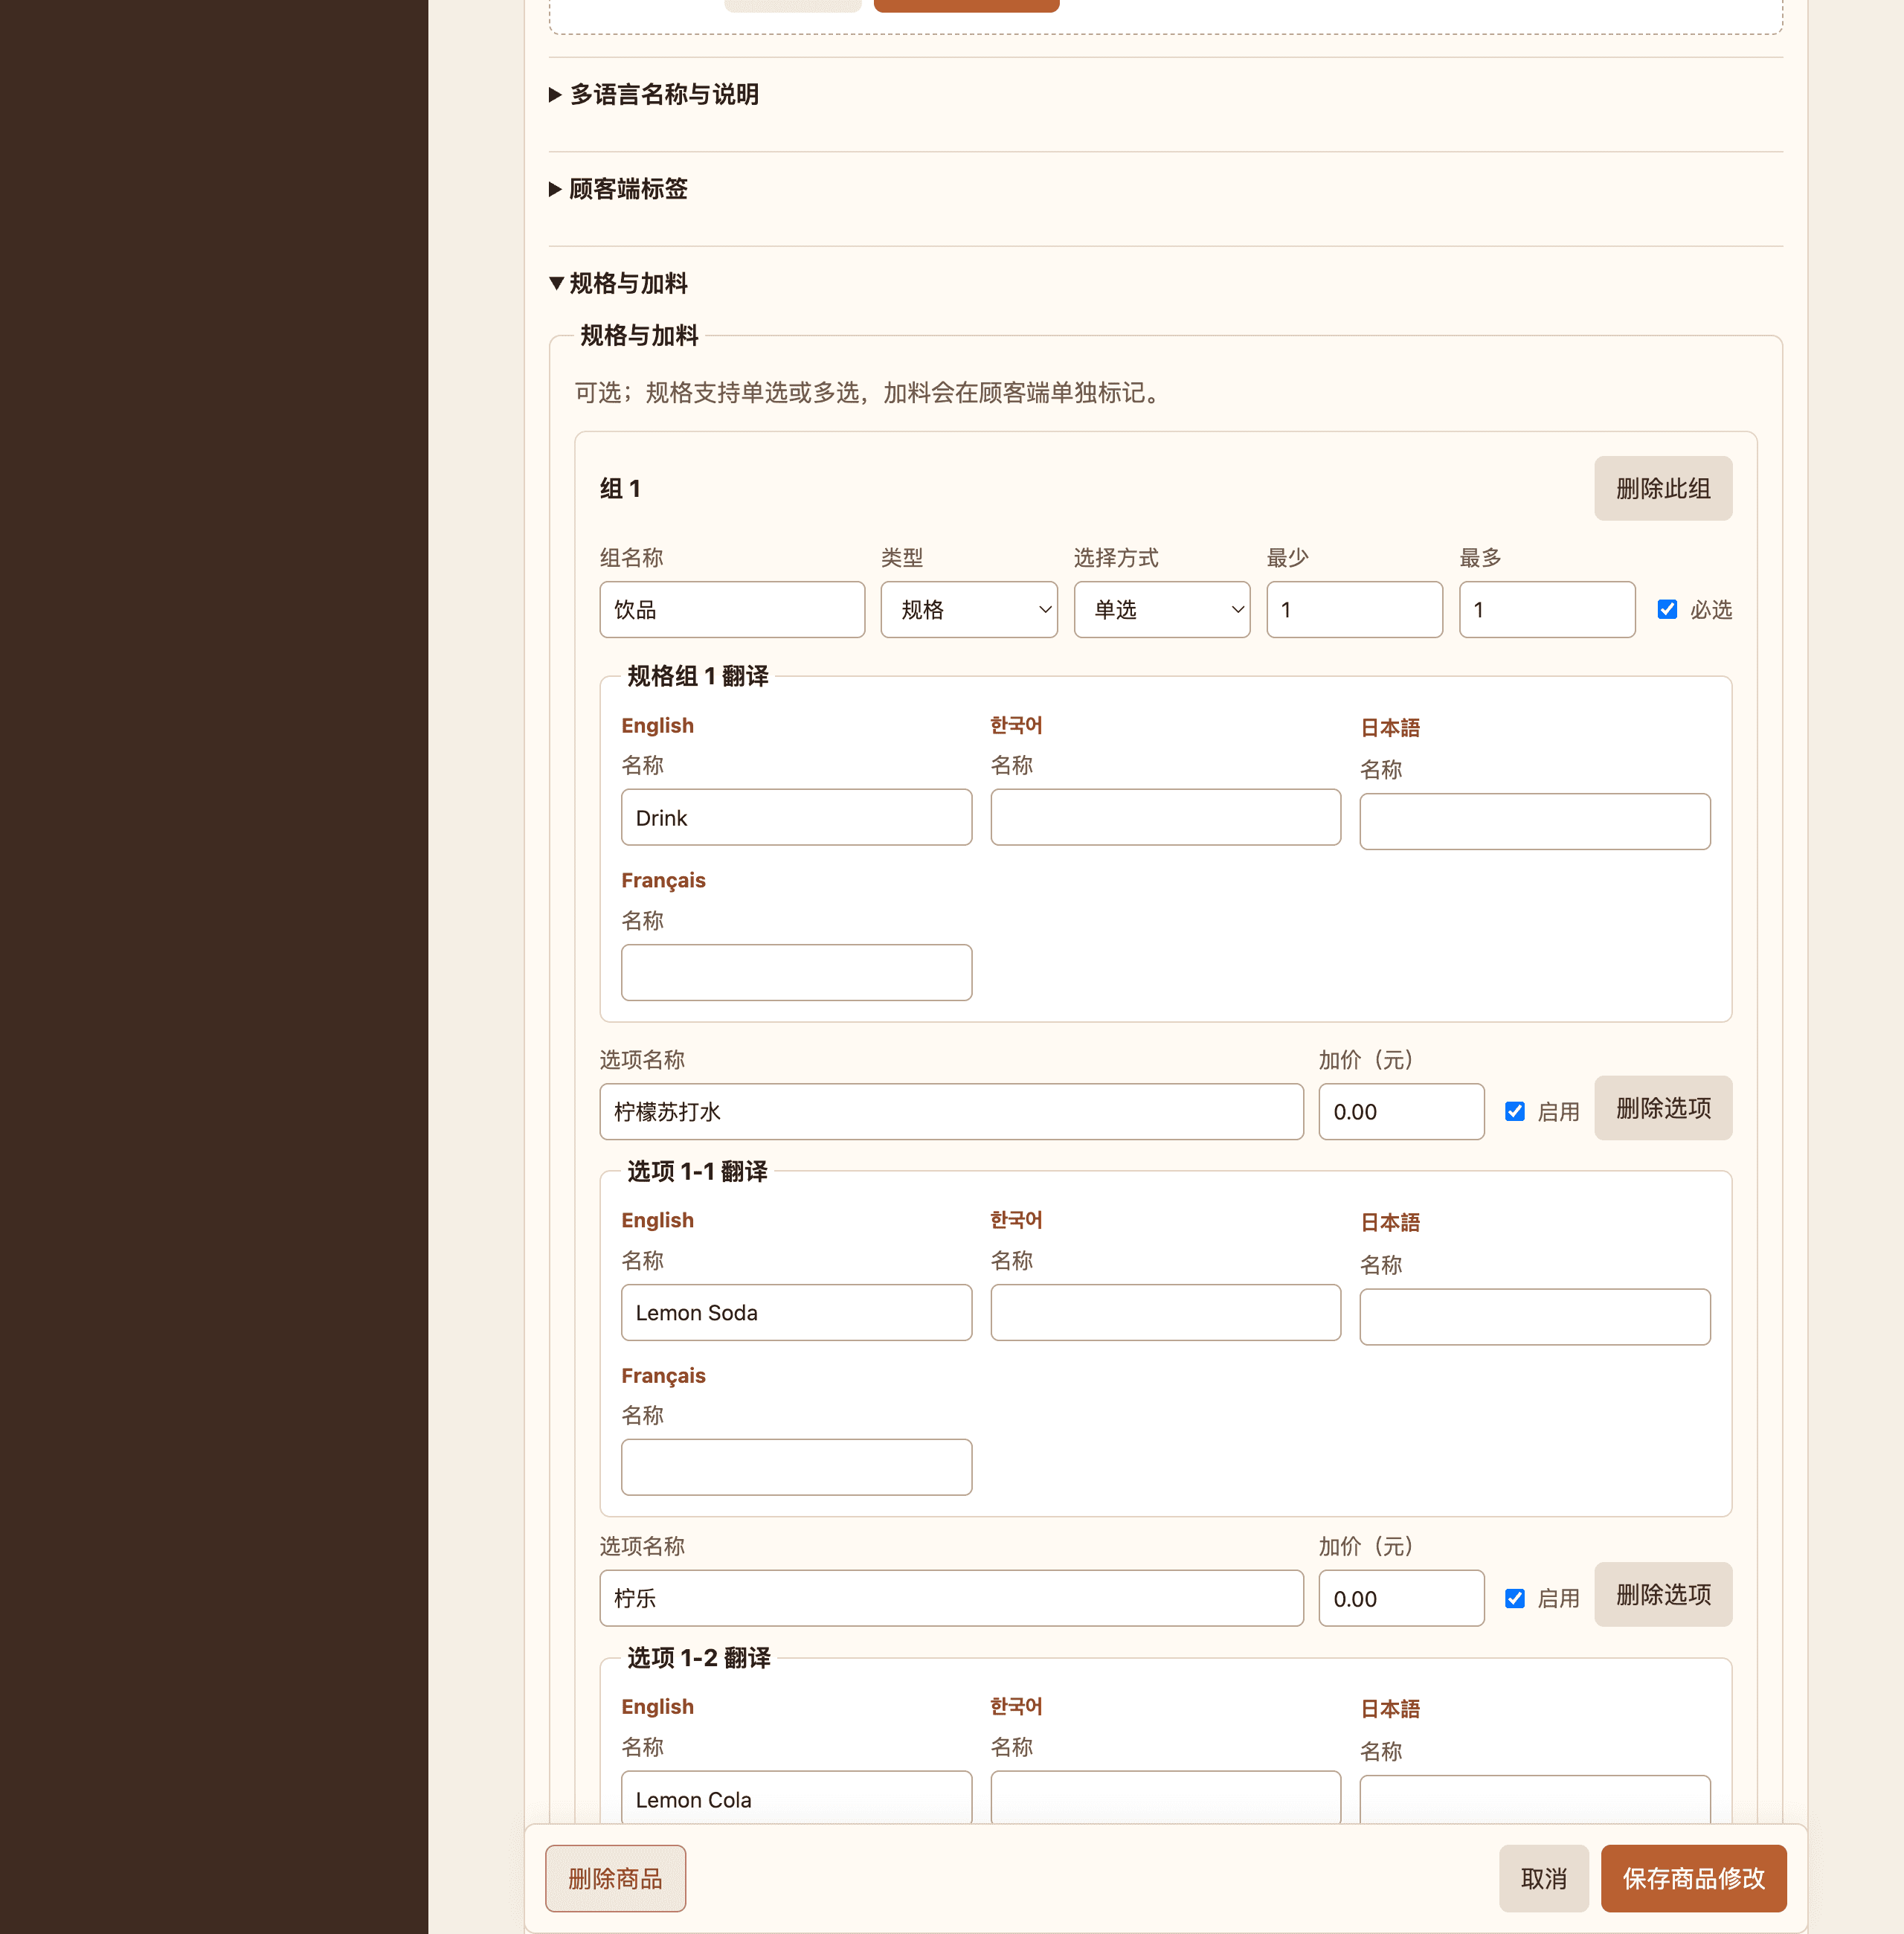Image resolution: width=1904 pixels, height=1934 pixels.
Task: Delete the 柠檬苏打水 option
Action: click(x=1662, y=1107)
